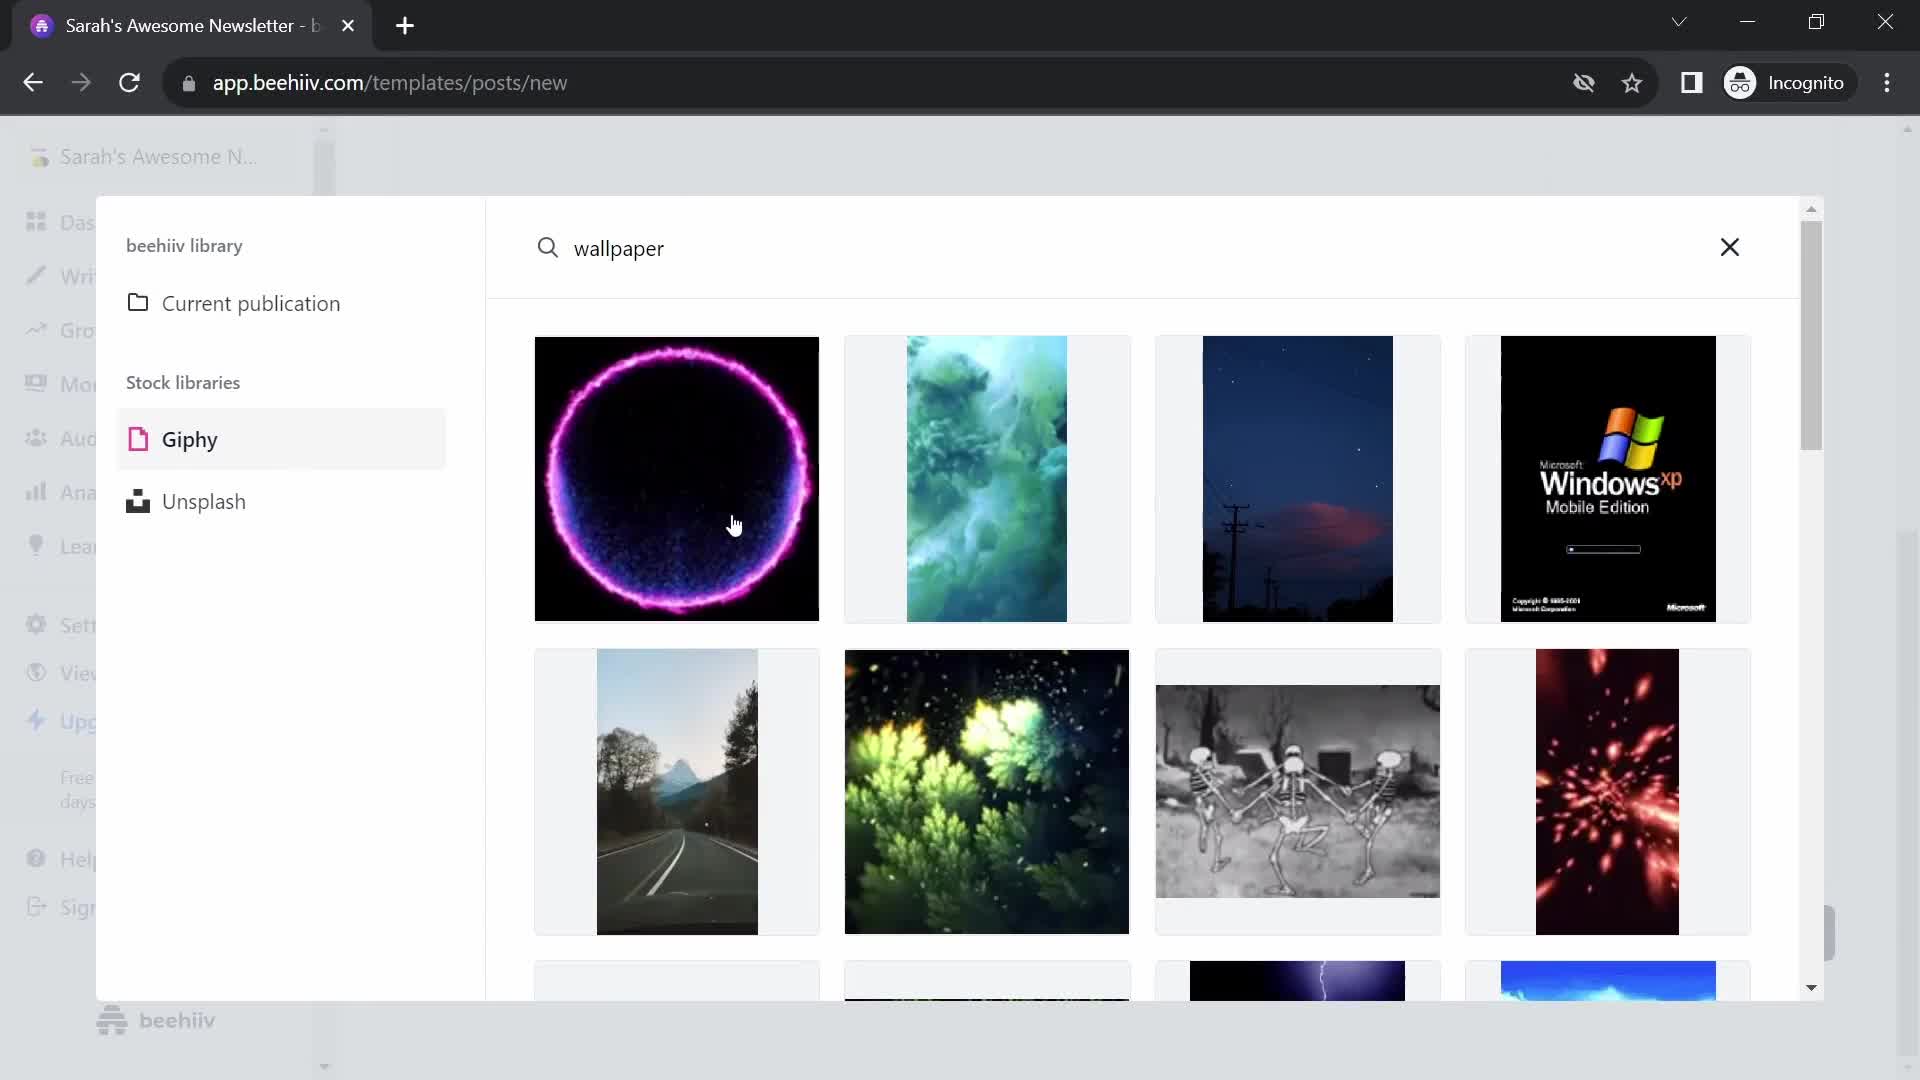Click the Current publication folder icon
Viewport: 1920px width, 1080px height.
tap(138, 302)
